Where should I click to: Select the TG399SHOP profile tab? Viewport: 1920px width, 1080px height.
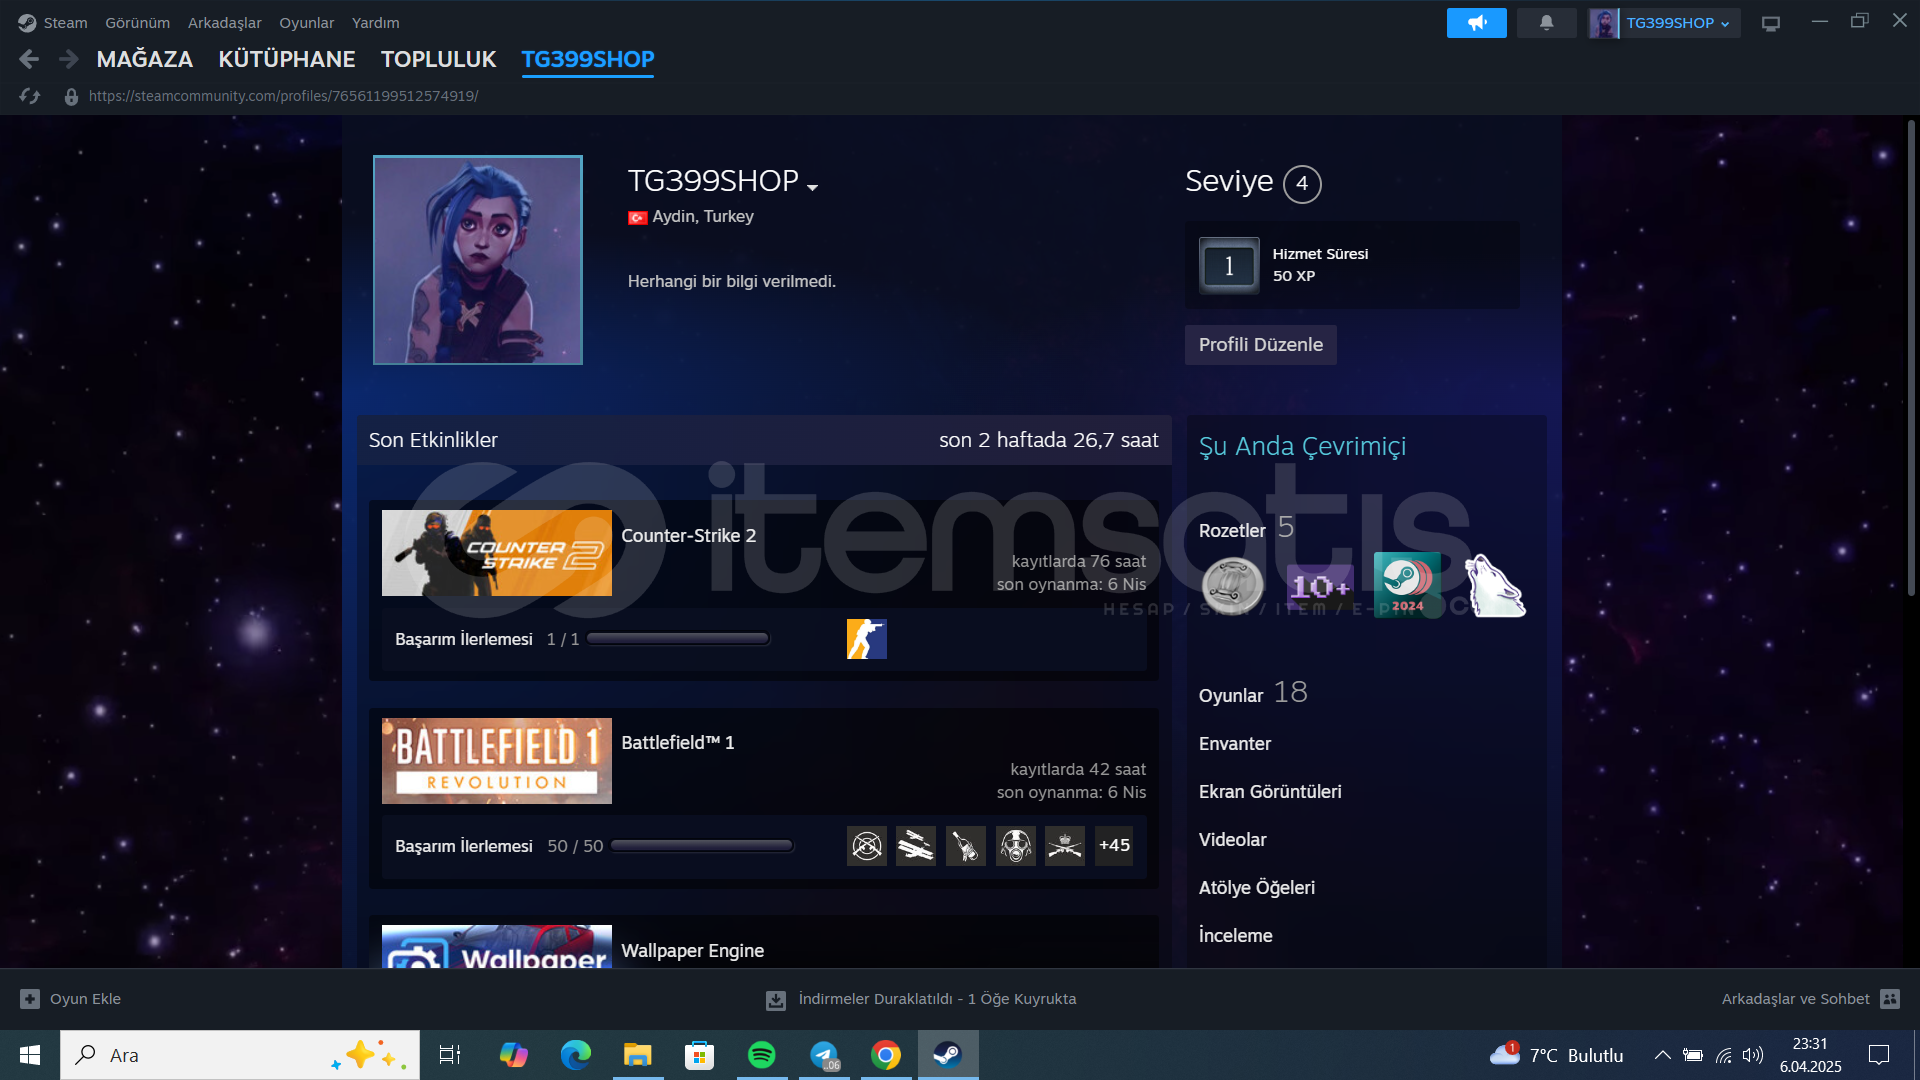(588, 59)
